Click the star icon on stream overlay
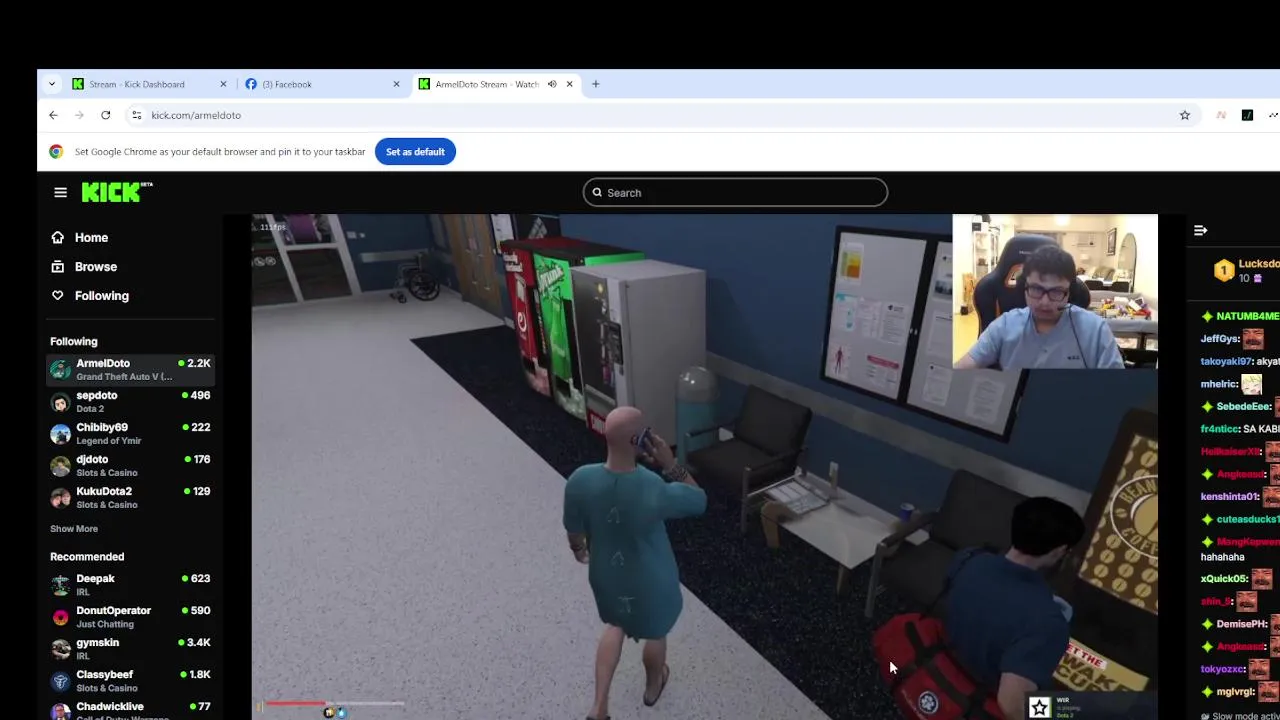The image size is (1280, 720). pos(1039,708)
